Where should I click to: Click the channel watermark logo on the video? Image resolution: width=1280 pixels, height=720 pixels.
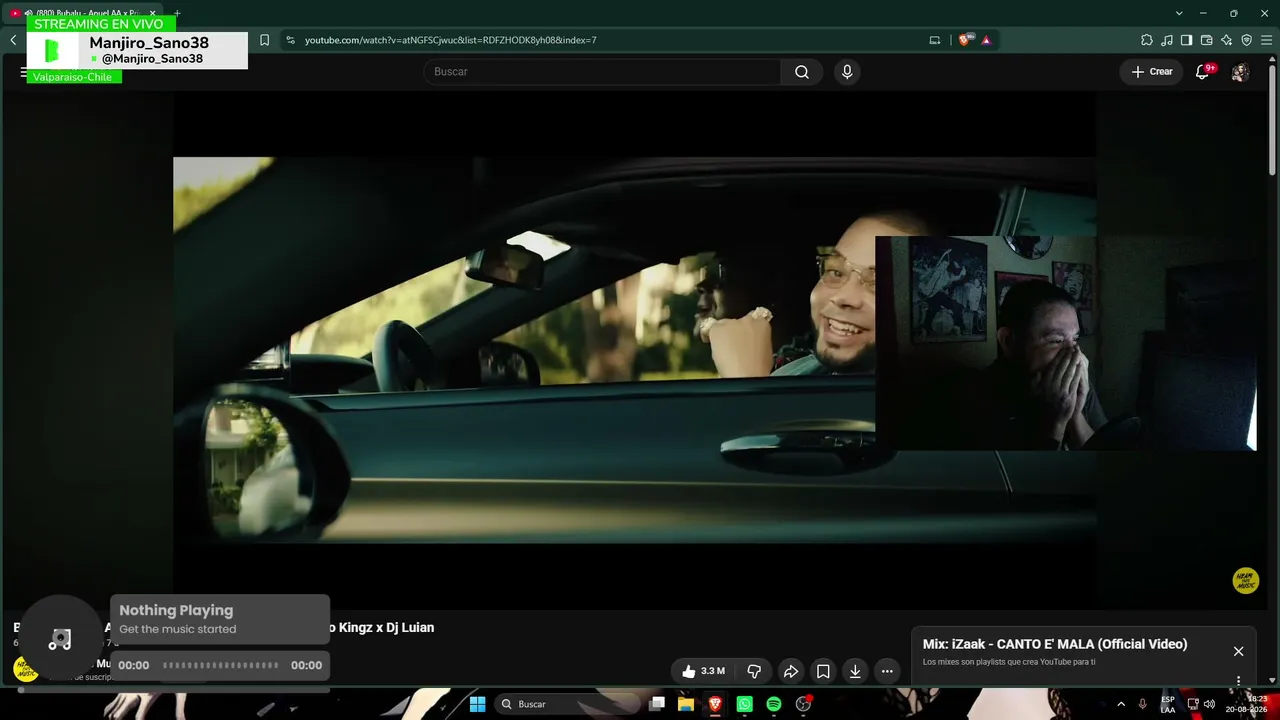click(x=1246, y=581)
